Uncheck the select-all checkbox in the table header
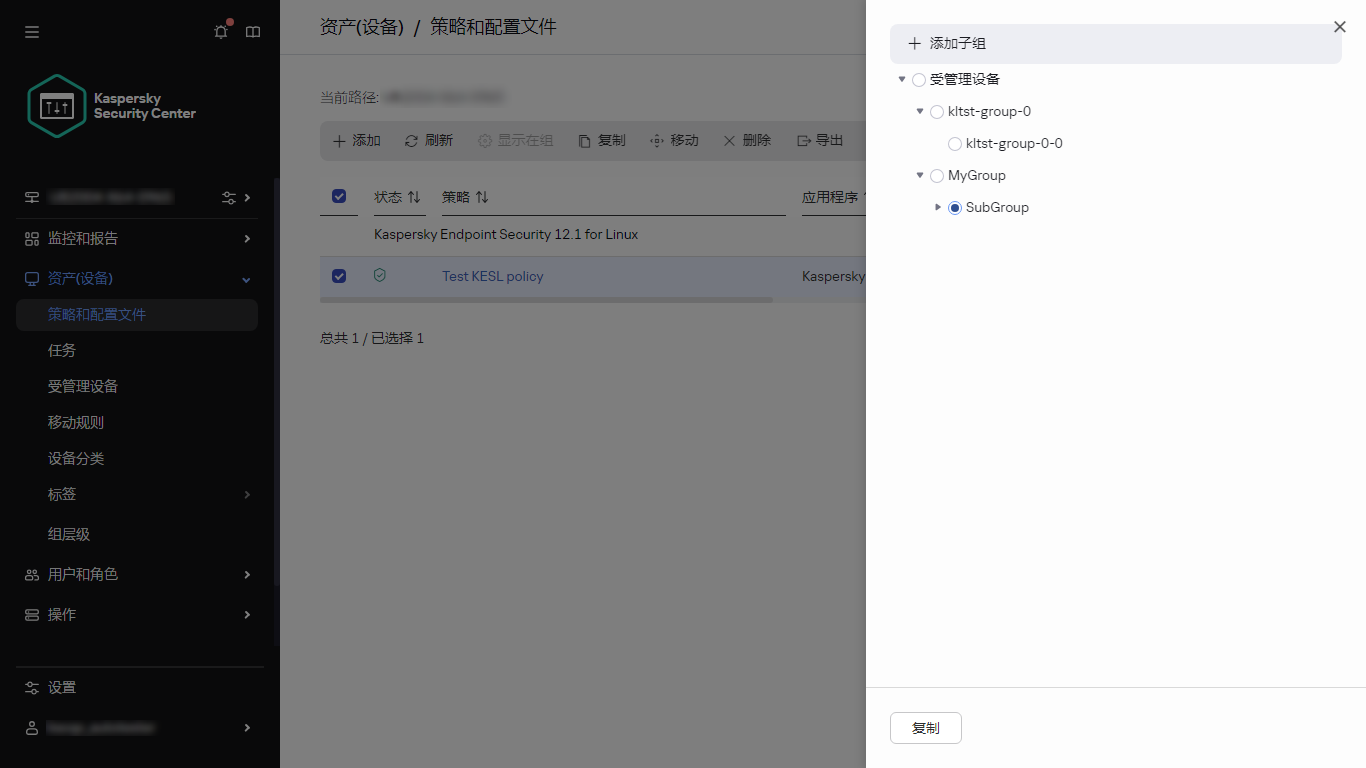 (339, 196)
